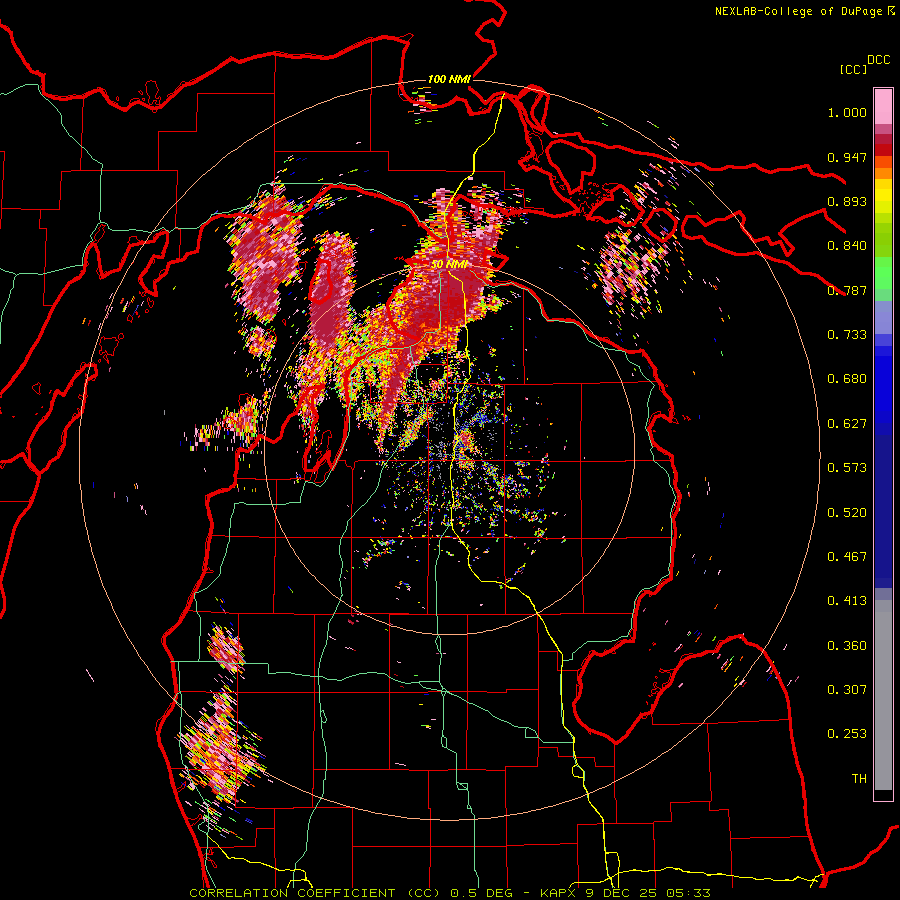Click the DCC product label above legend
Viewport: 900px width, 900px height.
(879, 60)
